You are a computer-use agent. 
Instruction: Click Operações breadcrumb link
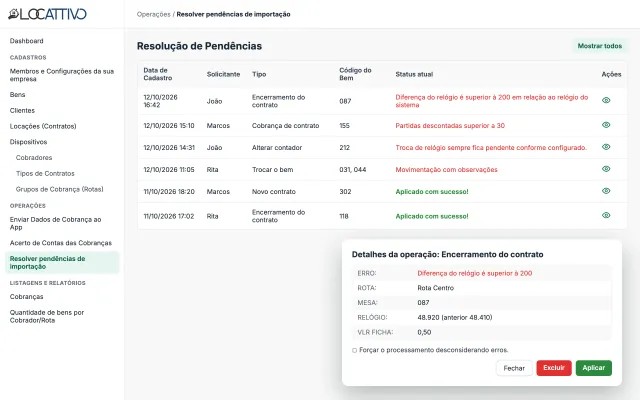pos(153,14)
